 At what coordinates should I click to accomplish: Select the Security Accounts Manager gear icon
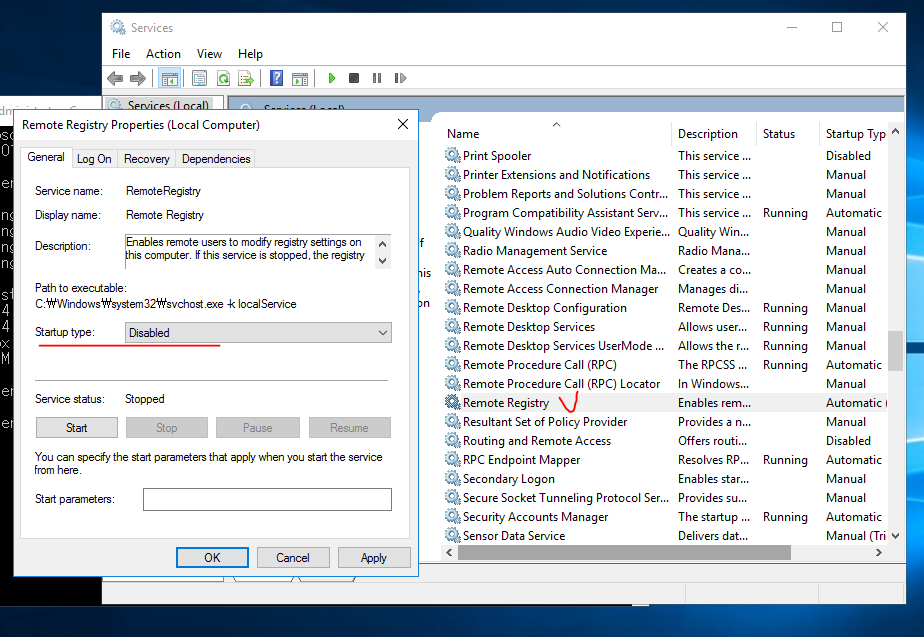pyautogui.click(x=452, y=516)
